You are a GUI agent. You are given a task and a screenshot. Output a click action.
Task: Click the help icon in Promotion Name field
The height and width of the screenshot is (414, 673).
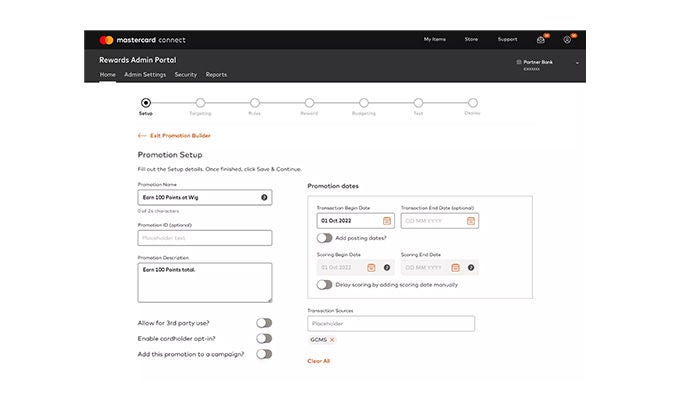[264, 197]
